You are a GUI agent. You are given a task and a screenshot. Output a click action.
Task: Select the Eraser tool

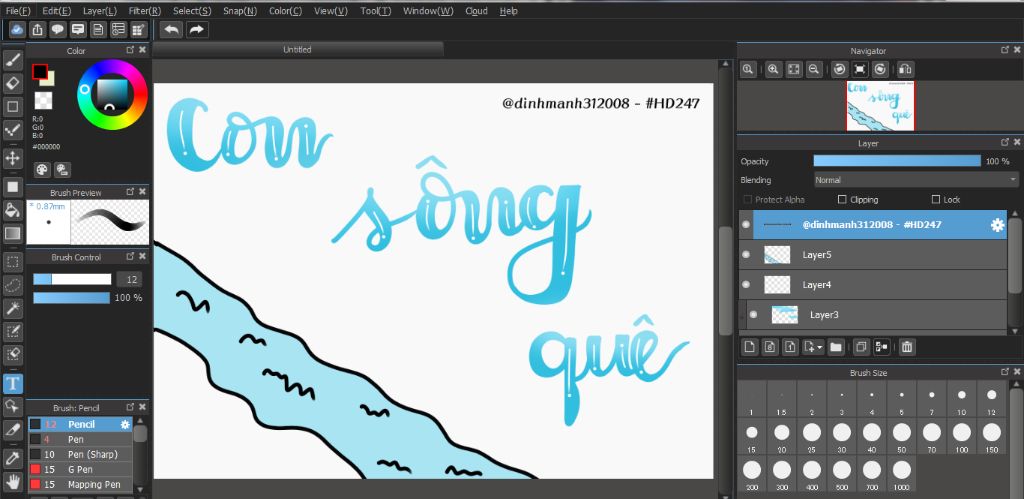tap(12, 83)
